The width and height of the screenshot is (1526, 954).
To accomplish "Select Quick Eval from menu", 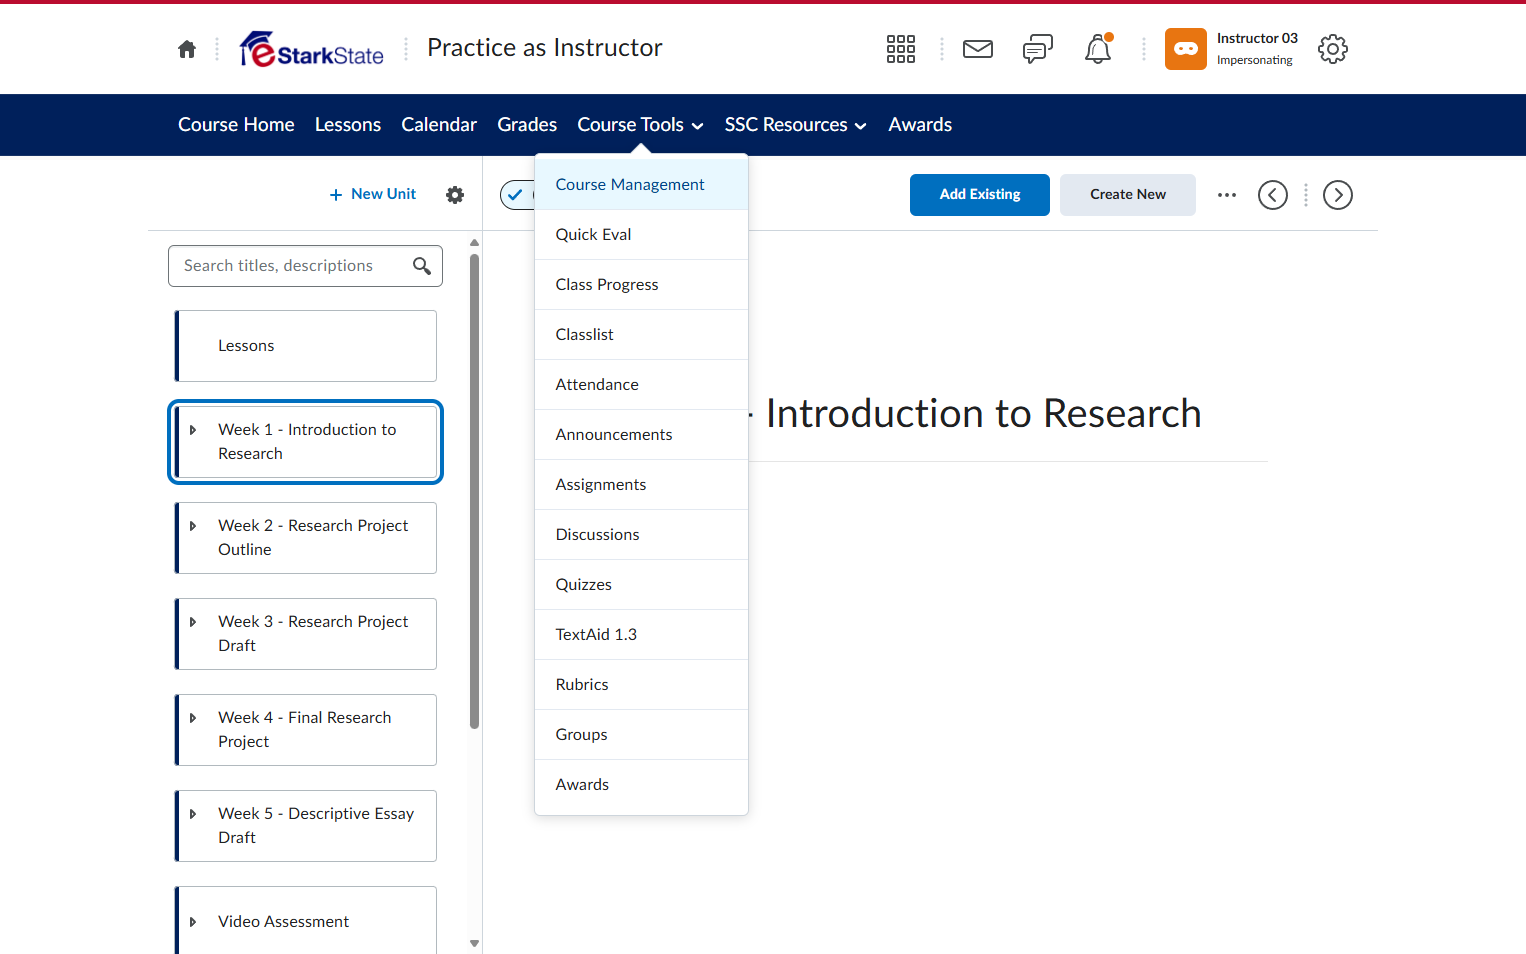I will coord(641,235).
